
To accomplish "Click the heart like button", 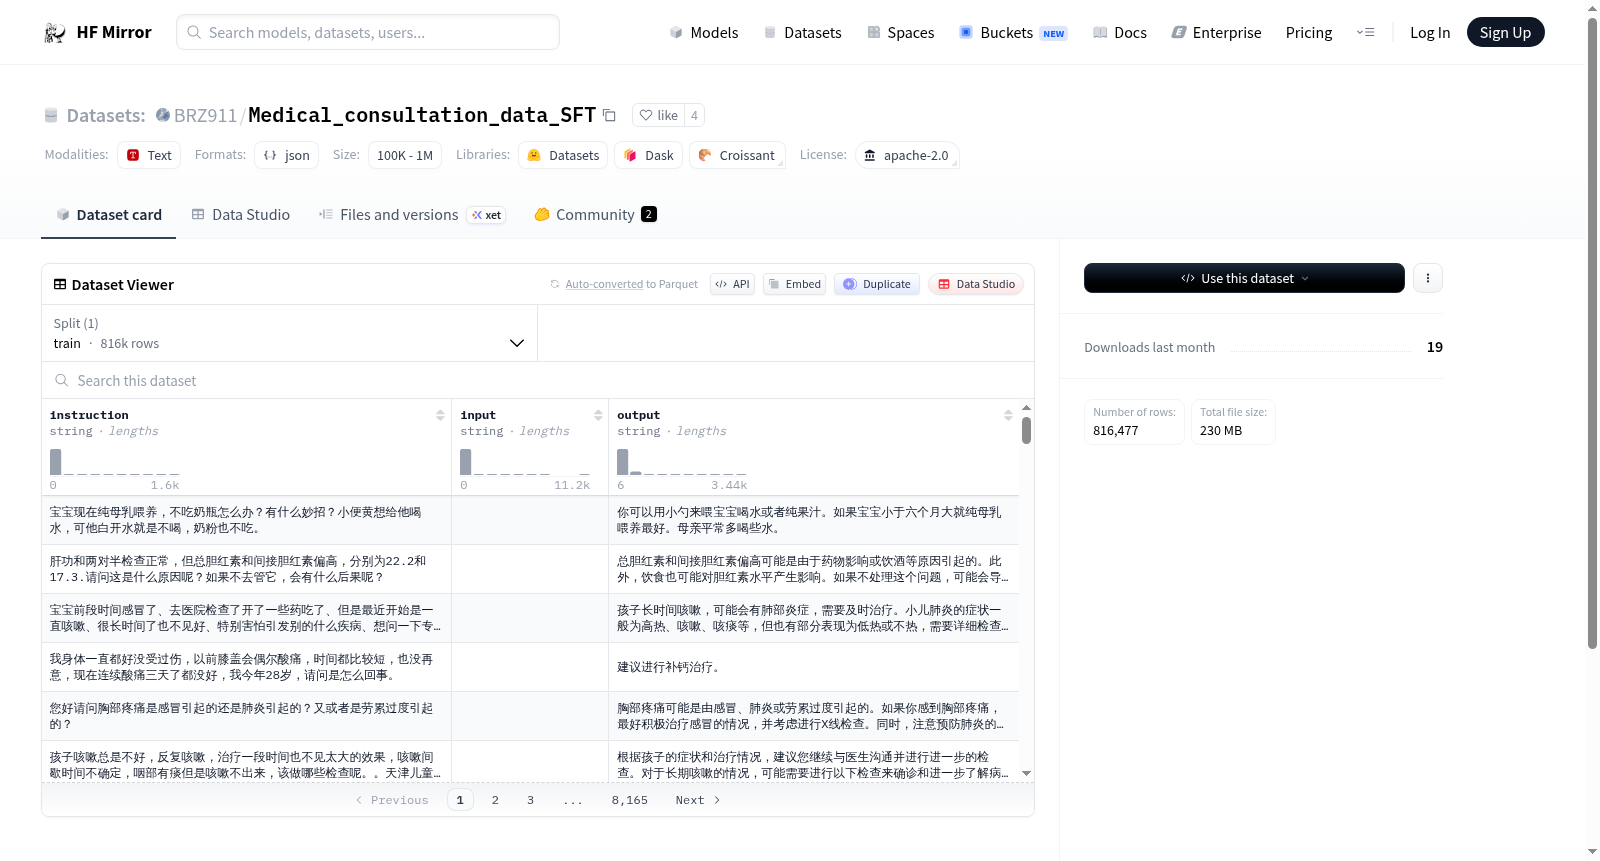I will [659, 115].
